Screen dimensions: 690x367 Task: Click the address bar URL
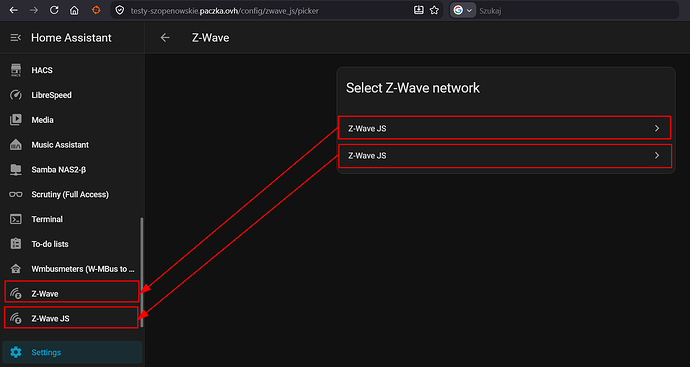[224, 11]
